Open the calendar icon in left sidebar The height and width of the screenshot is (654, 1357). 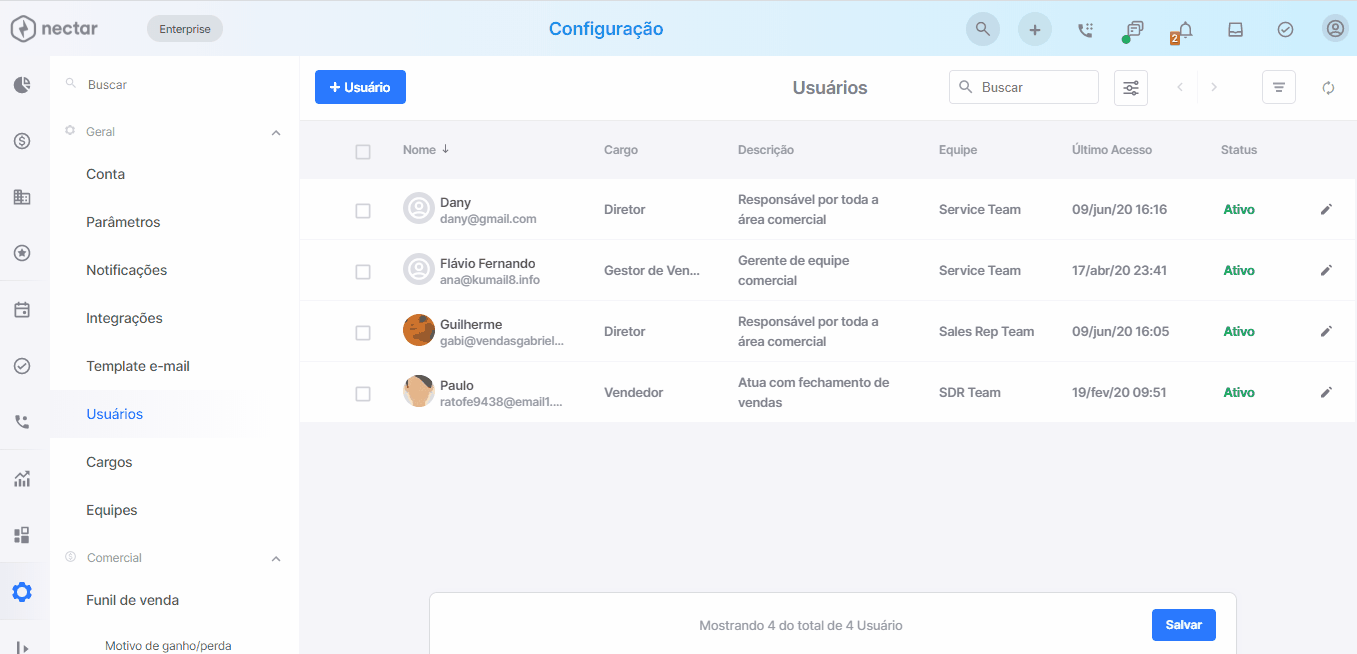click(x=22, y=310)
